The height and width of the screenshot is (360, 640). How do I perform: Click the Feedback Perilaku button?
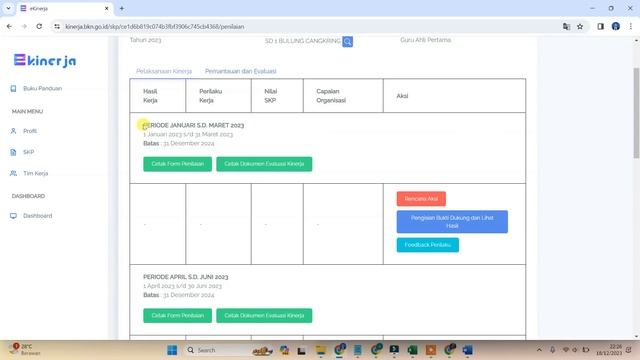pos(428,245)
